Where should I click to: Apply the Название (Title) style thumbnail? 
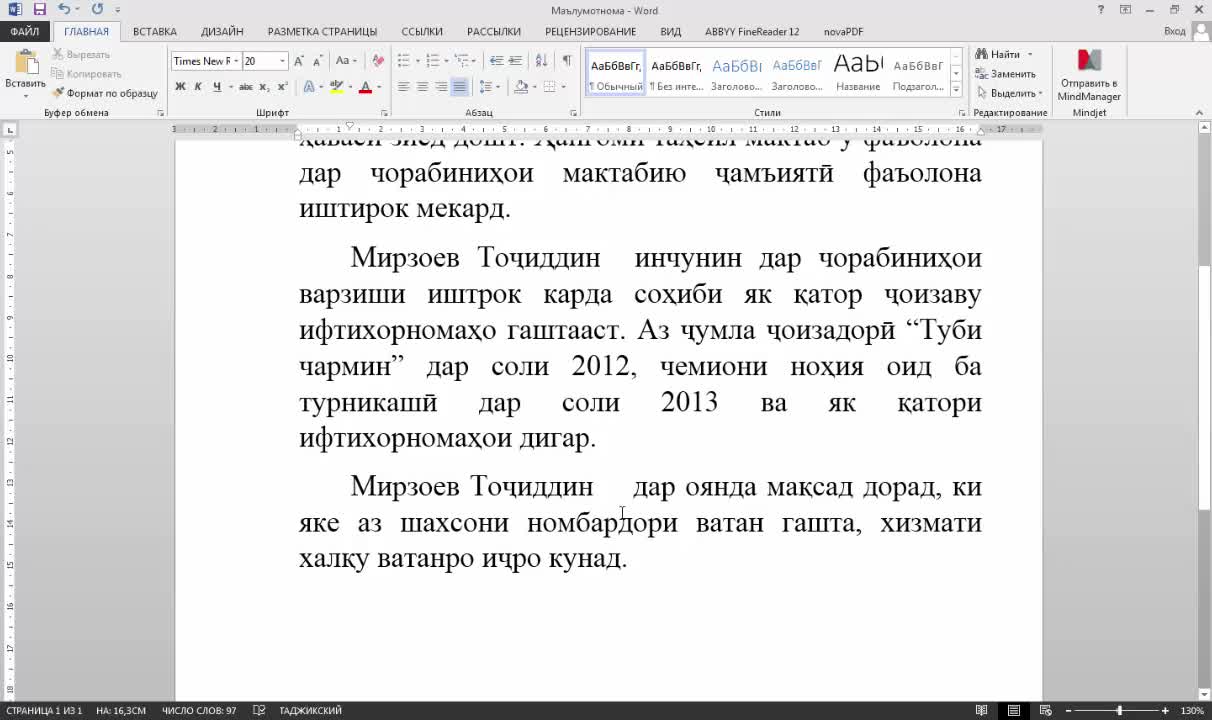pos(858,73)
